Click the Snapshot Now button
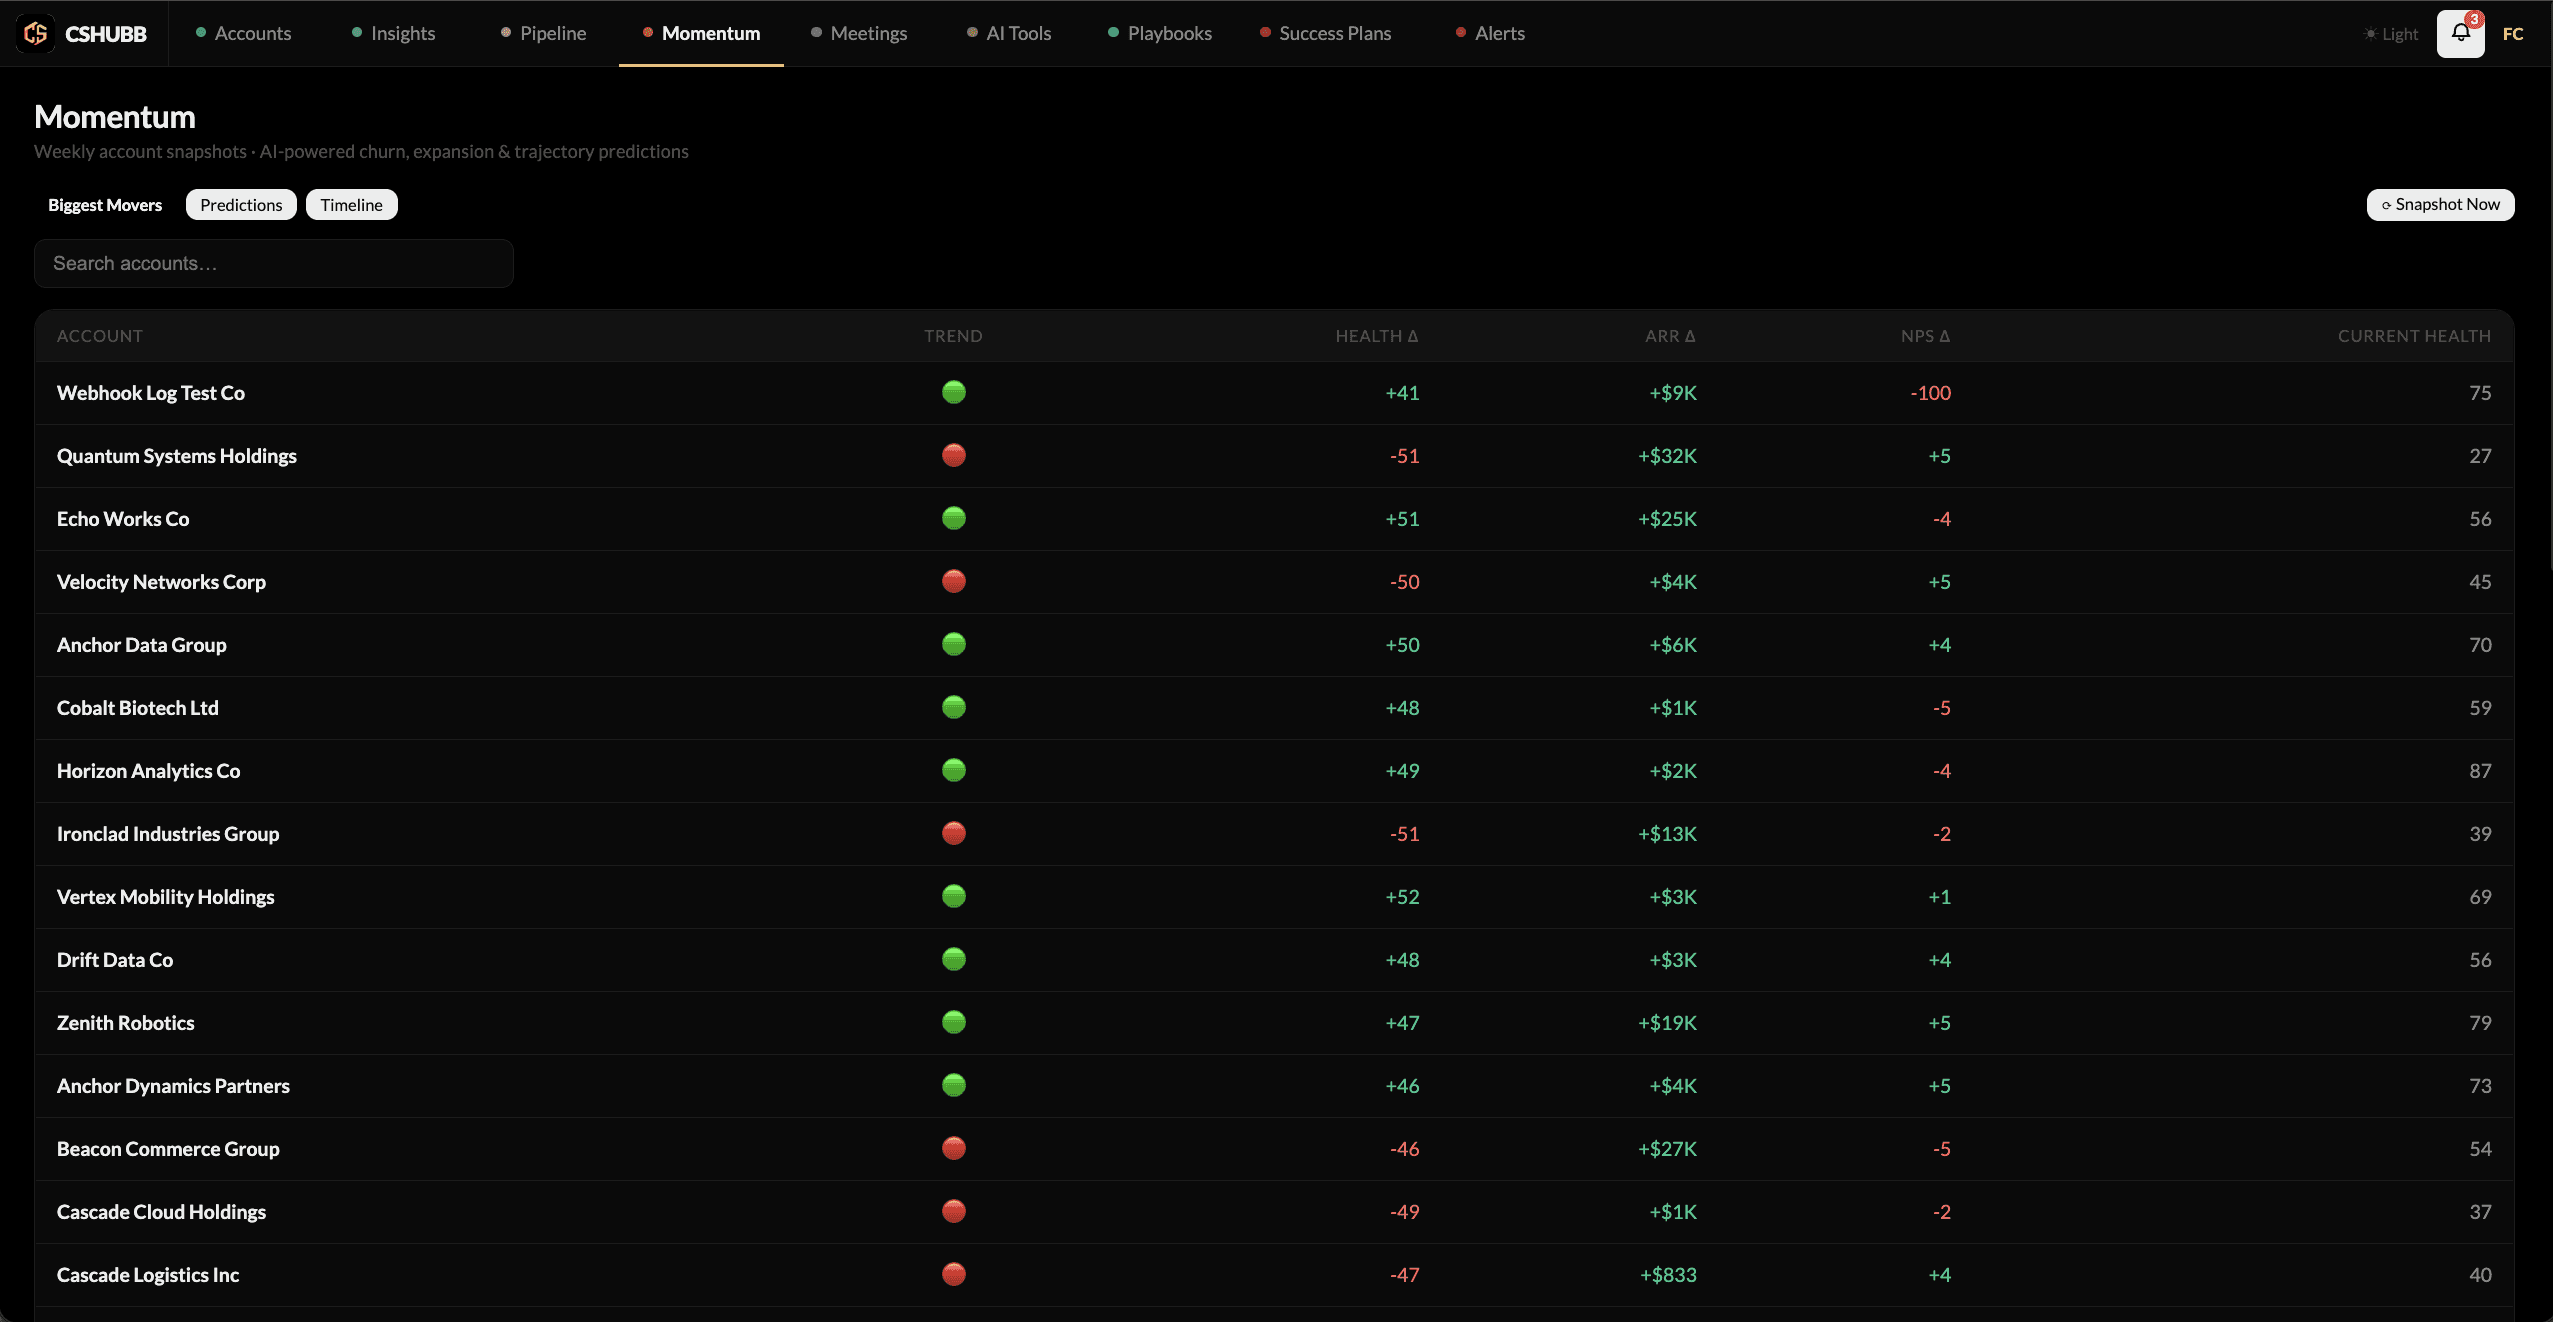The height and width of the screenshot is (1322, 2553). (x=2440, y=204)
